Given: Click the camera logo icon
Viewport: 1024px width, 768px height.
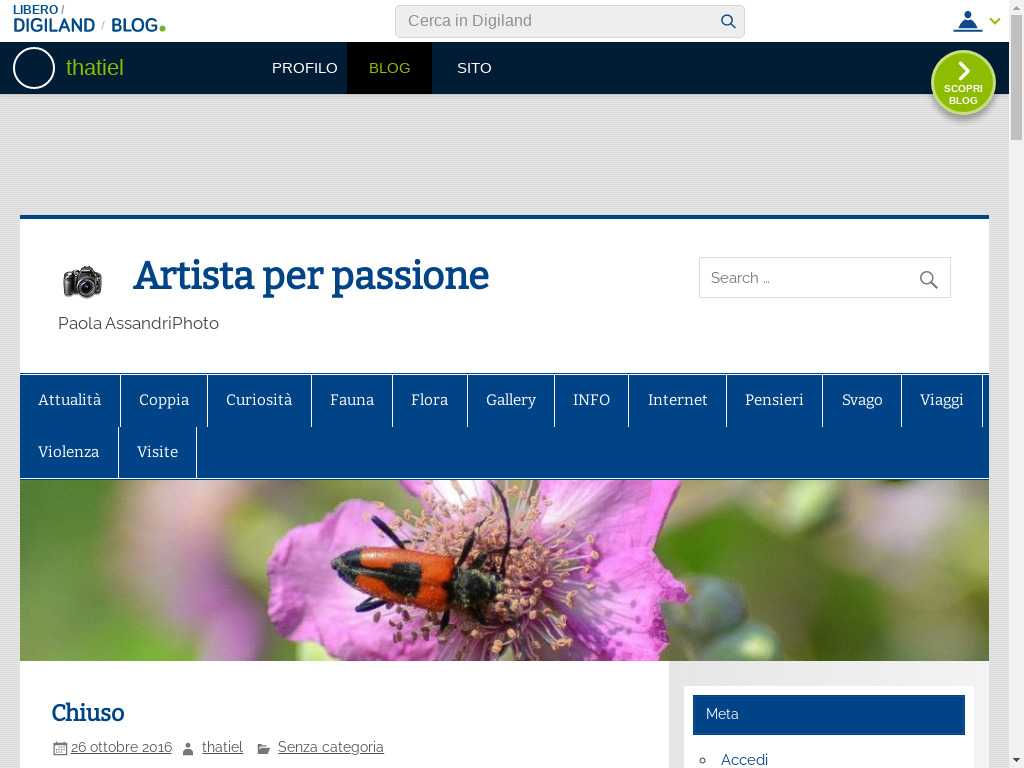Looking at the screenshot, I should tap(83, 281).
